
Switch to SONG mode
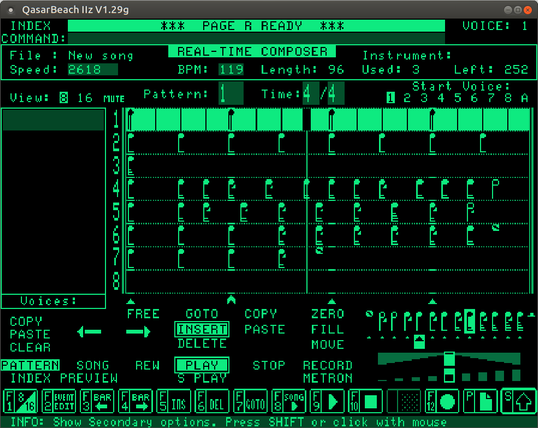click(93, 365)
